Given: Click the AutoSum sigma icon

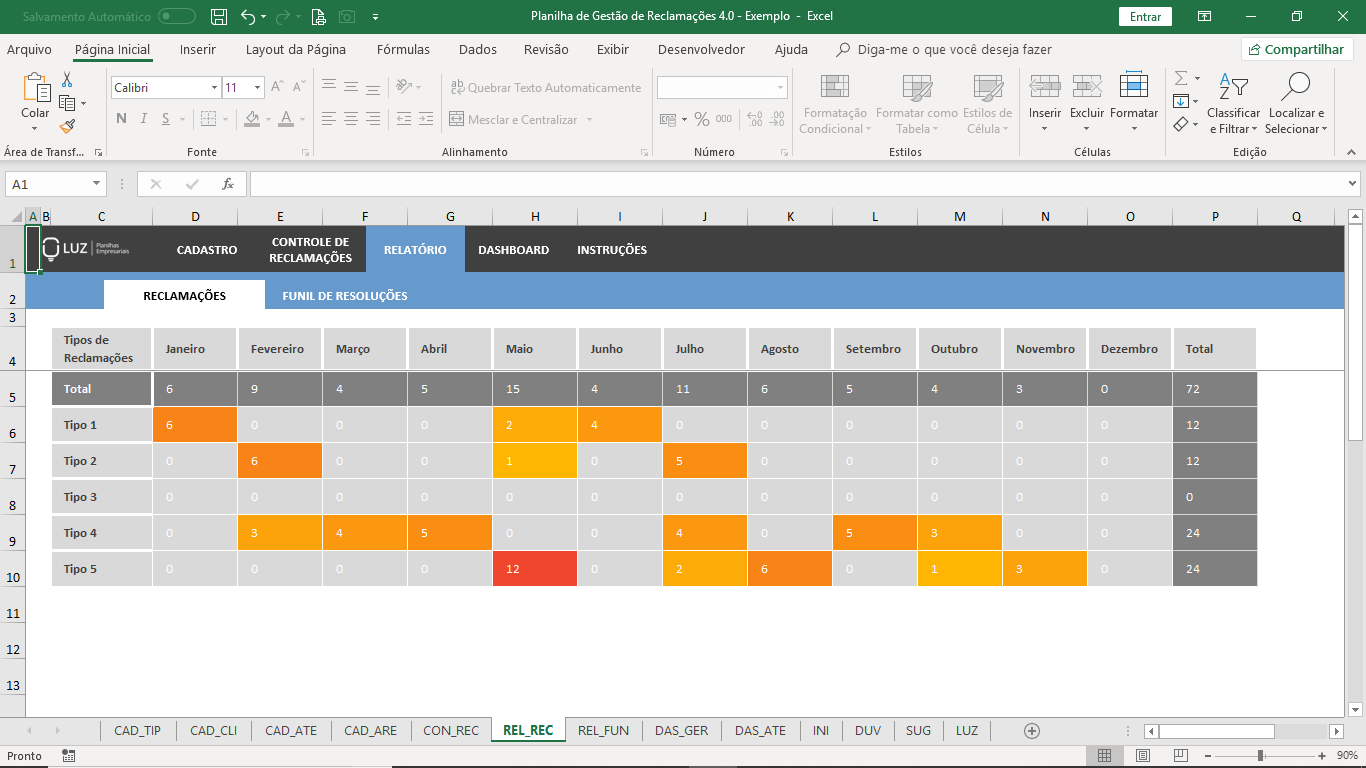Looking at the screenshot, I should pos(1181,78).
